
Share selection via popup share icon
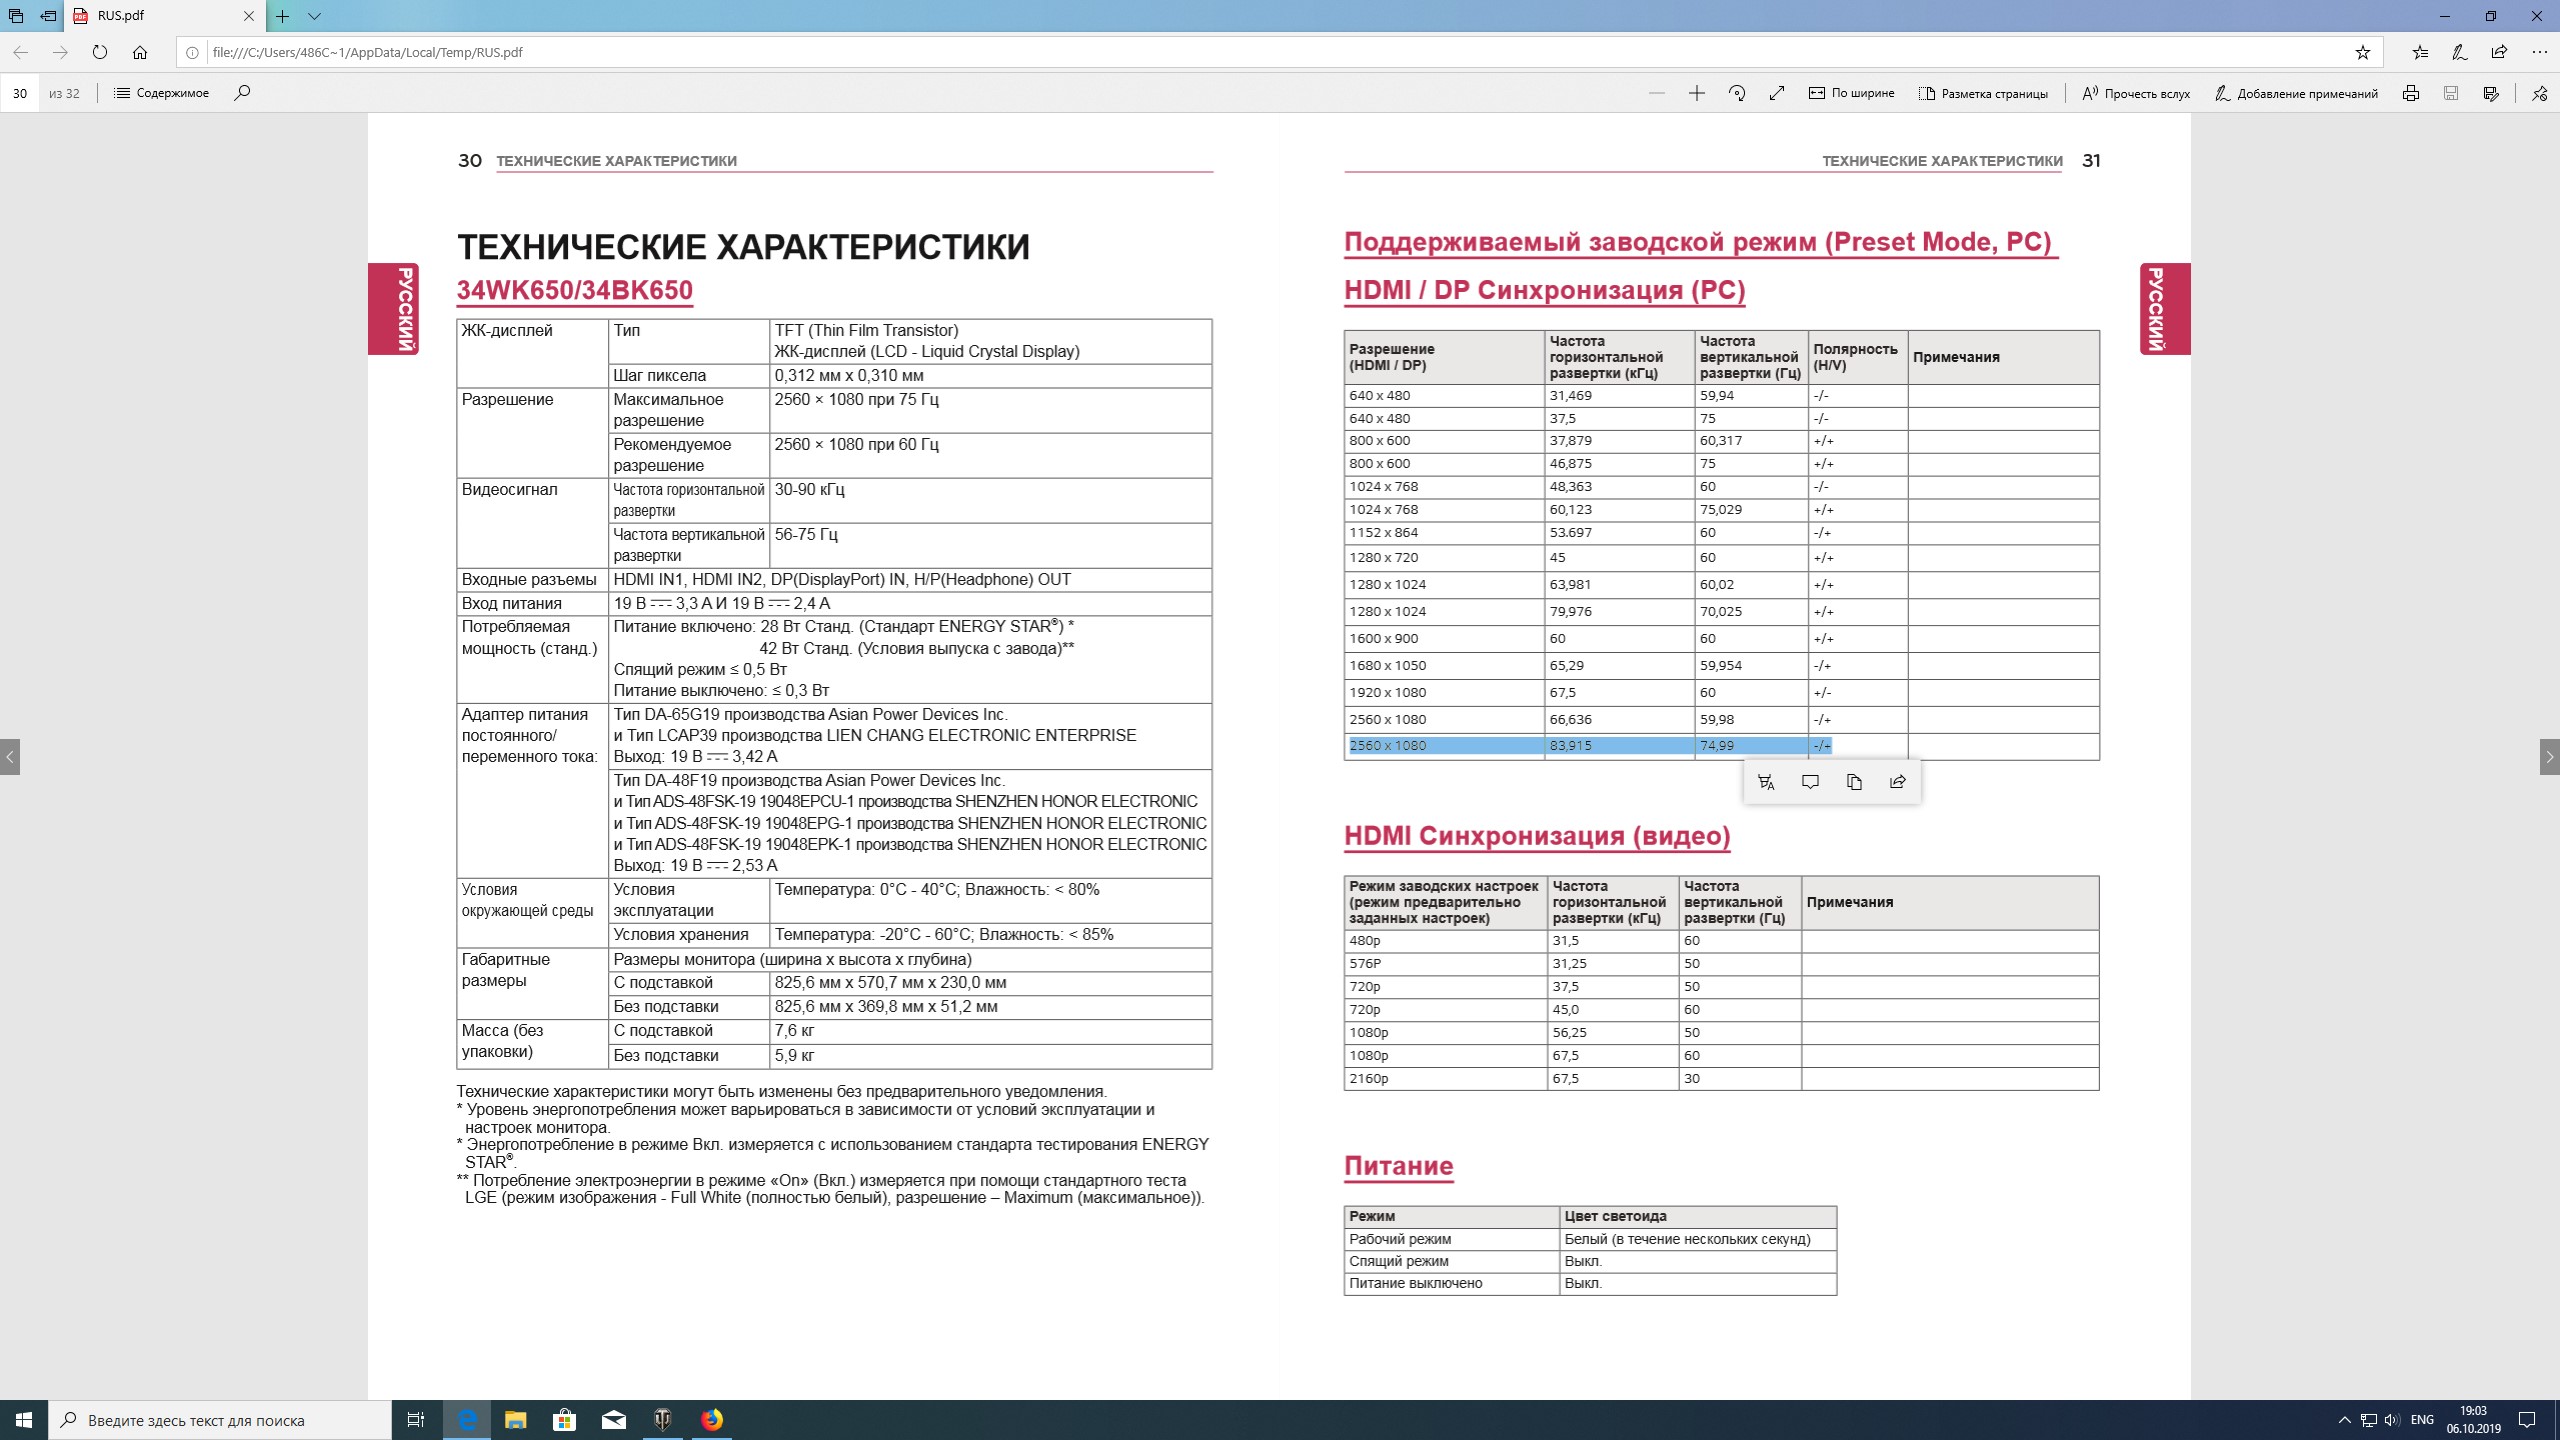pyautogui.click(x=1898, y=782)
